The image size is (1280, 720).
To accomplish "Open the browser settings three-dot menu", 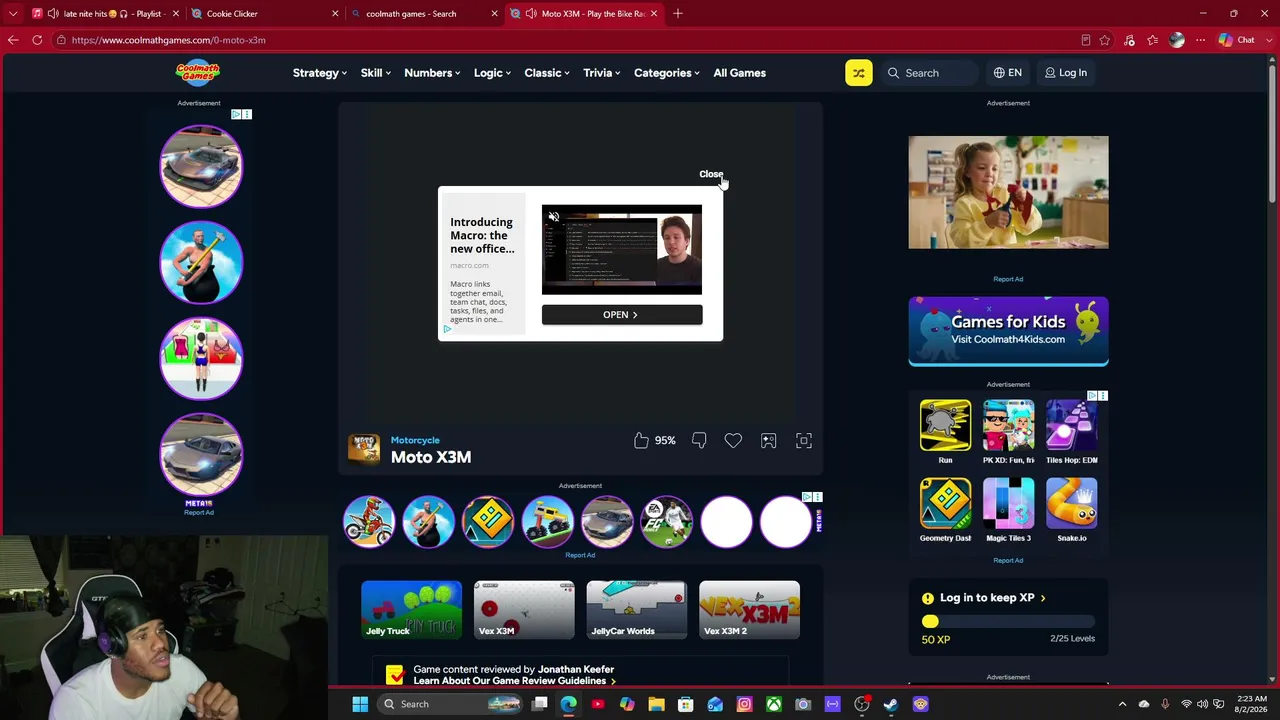I will (x=1201, y=40).
